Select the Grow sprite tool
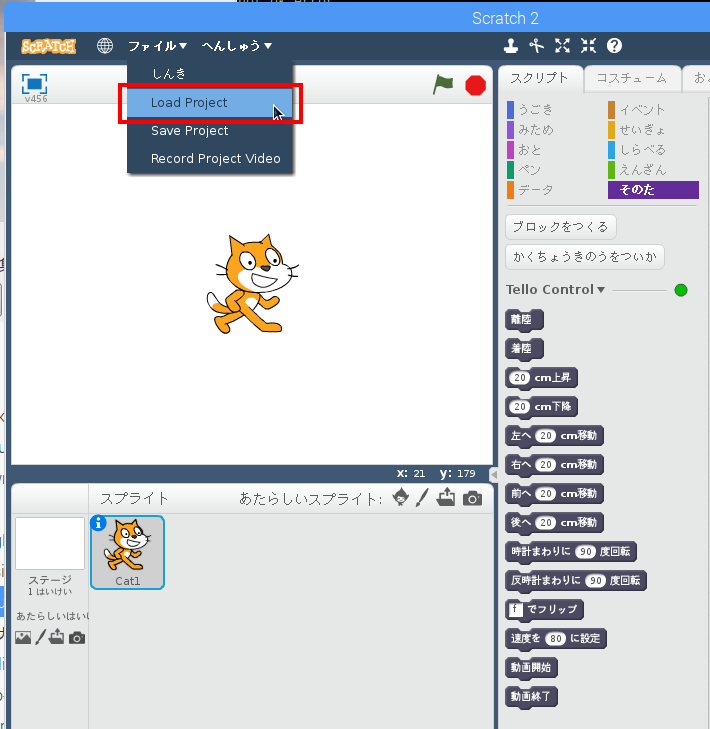 point(562,46)
